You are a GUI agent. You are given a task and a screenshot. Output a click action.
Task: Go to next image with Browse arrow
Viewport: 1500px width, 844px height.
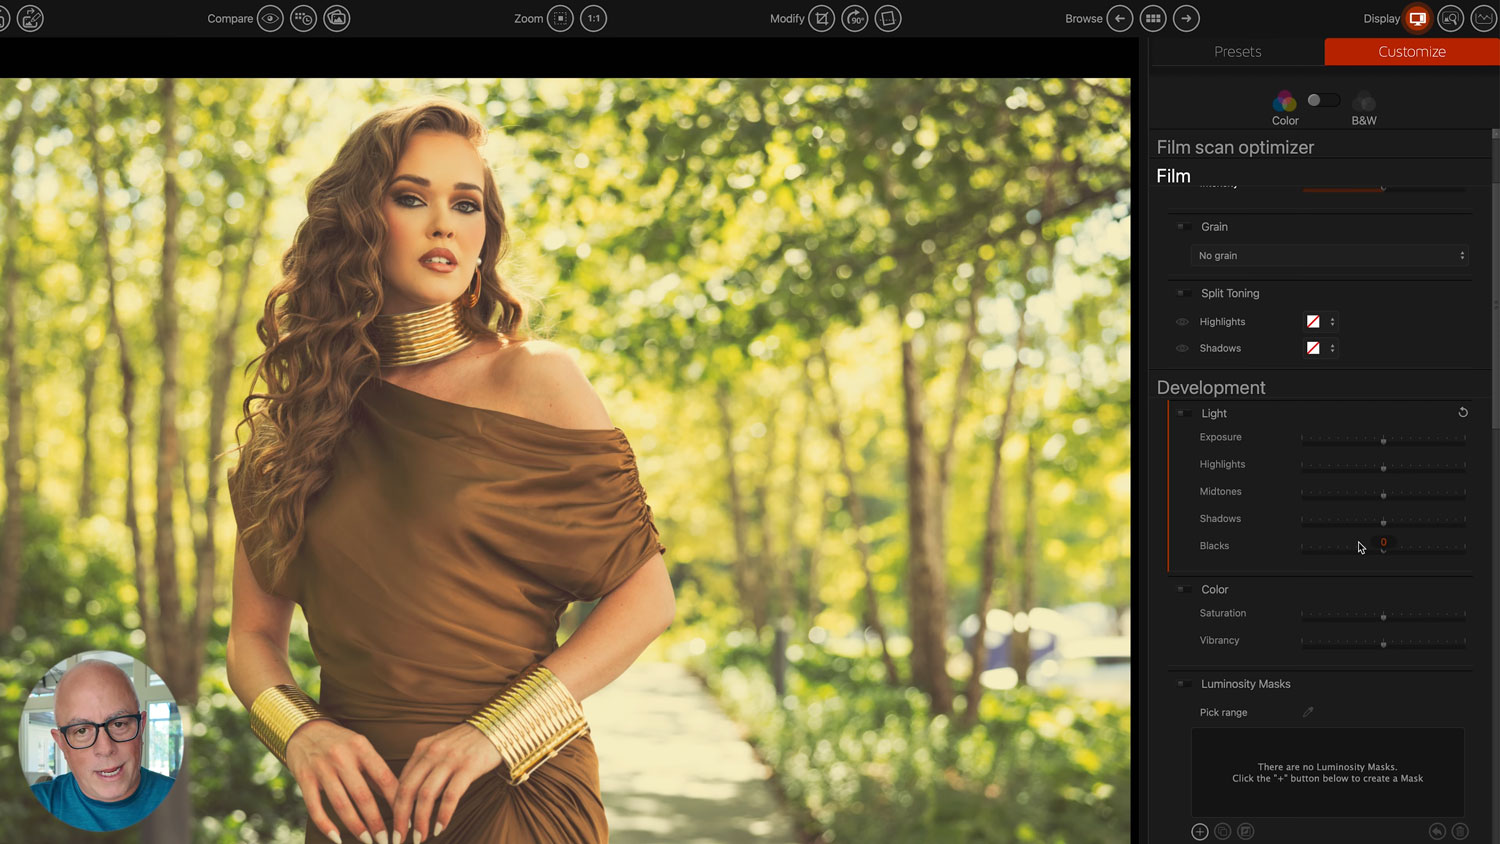click(x=1186, y=18)
